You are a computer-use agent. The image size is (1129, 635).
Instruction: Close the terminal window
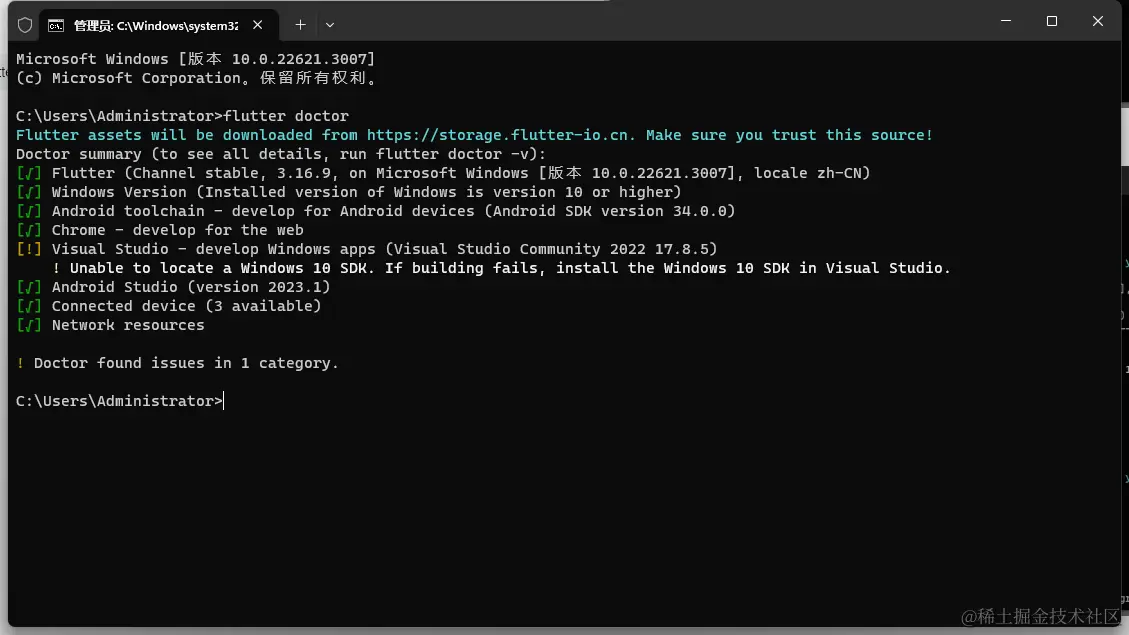pos(1097,21)
